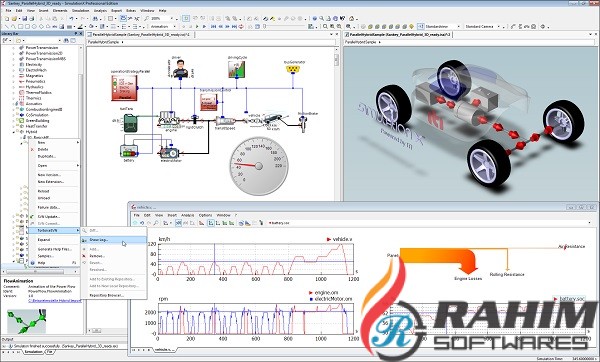This screenshot has width=600, height=362.
Task: Choose Remove in the TortoiseSVN submenu
Action: (x=114, y=256)
